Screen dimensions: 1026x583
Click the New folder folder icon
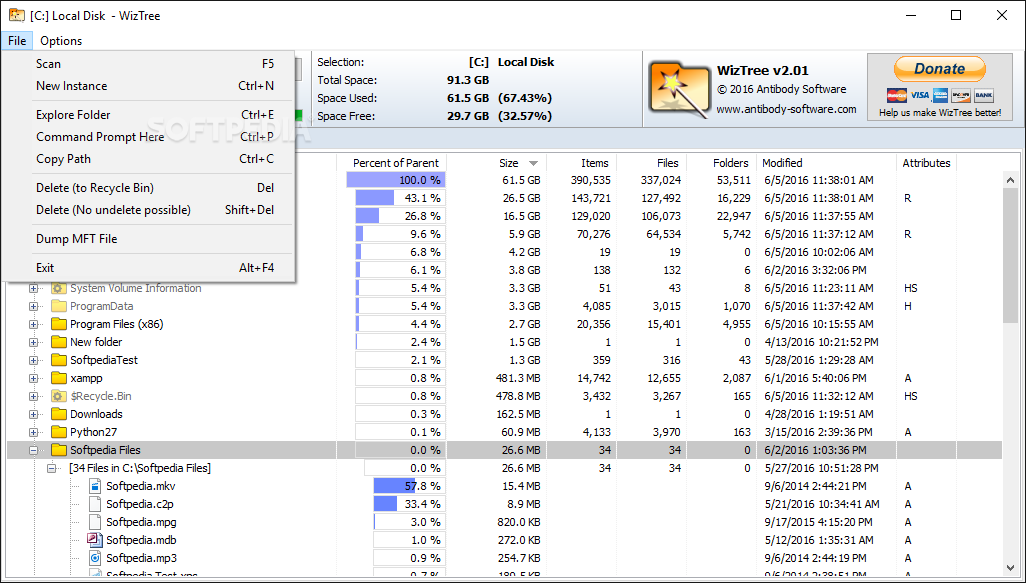59,342
